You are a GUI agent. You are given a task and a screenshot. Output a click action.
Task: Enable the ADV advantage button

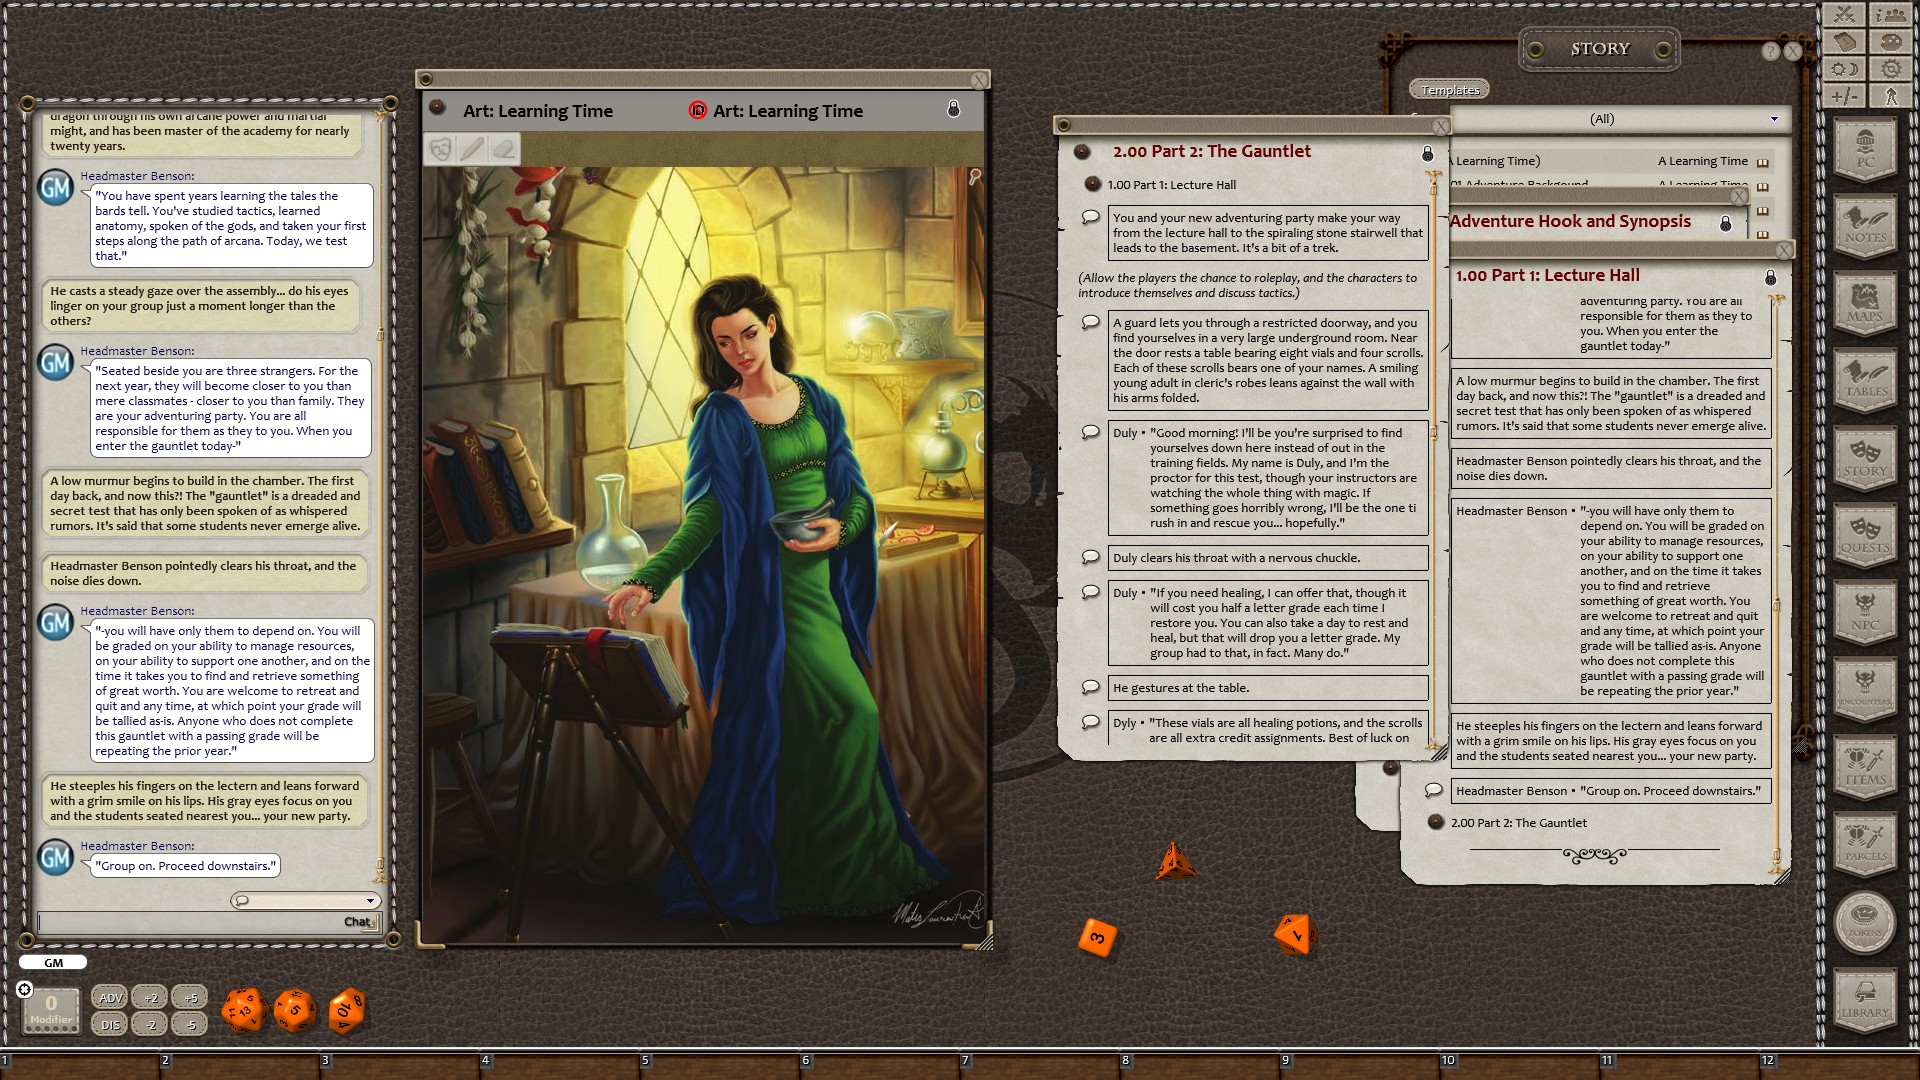(x=109, y=997)
